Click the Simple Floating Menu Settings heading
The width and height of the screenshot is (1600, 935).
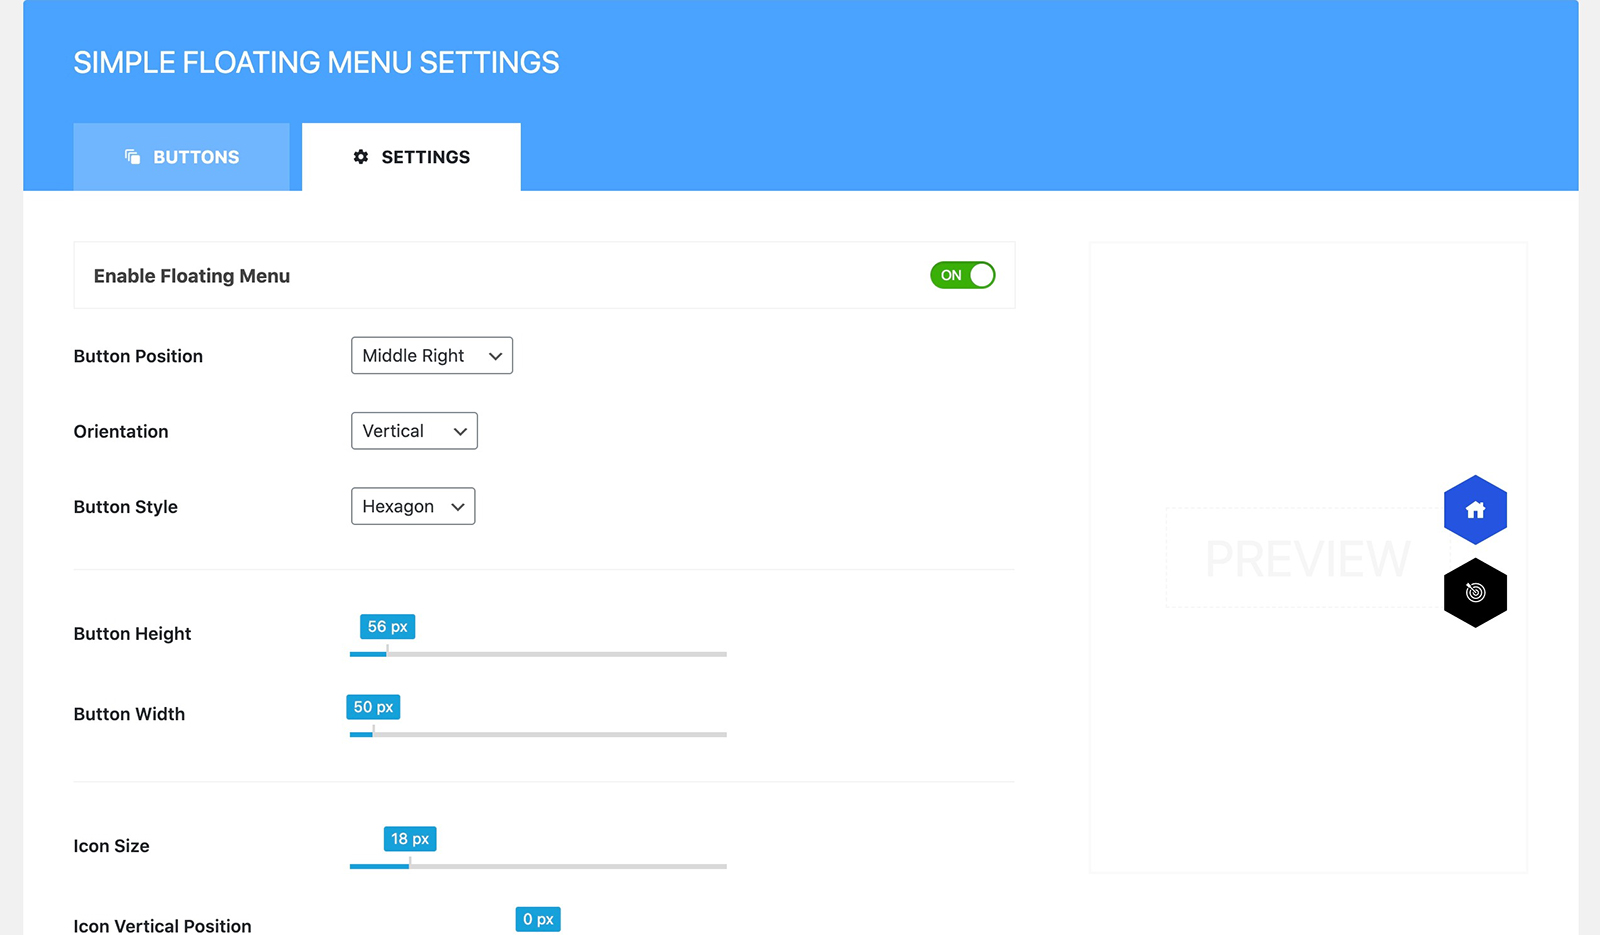click(x=316, y=62)
